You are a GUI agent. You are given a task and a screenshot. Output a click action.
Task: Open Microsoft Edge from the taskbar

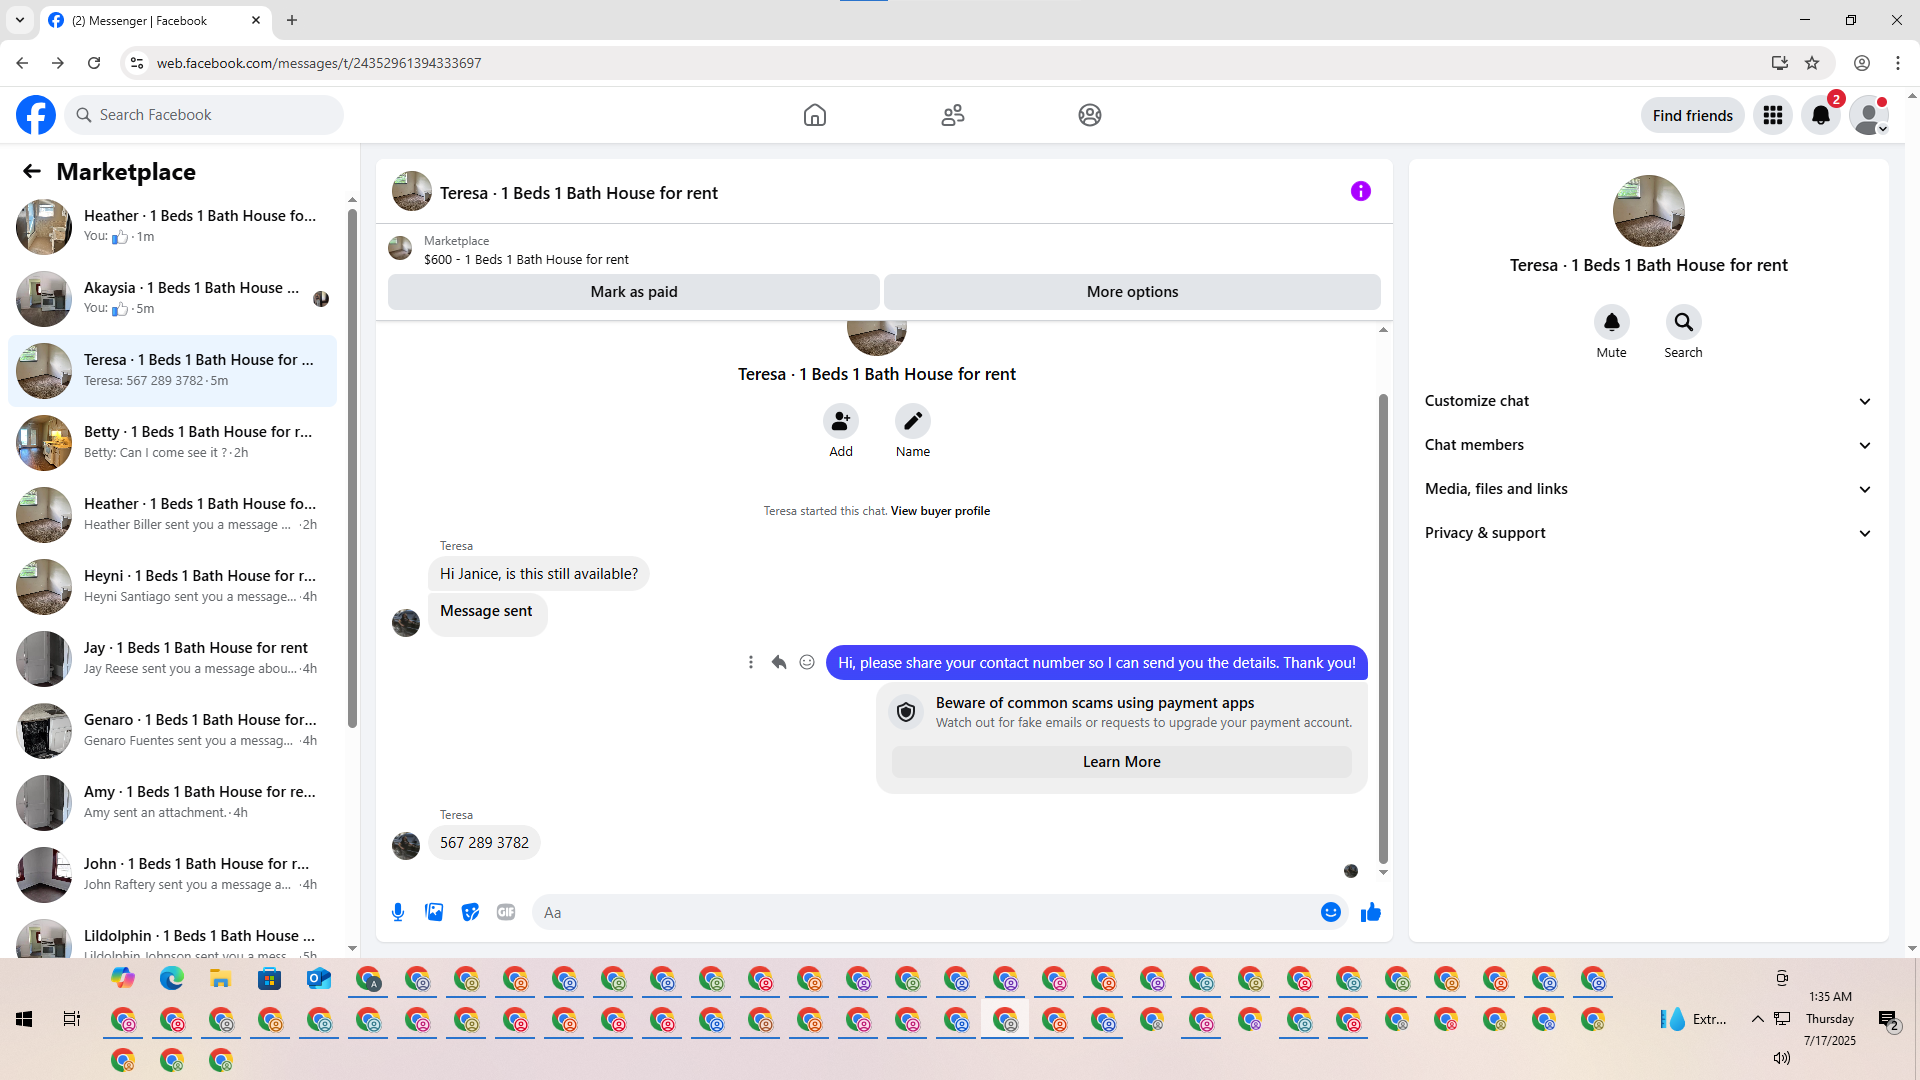172,979
